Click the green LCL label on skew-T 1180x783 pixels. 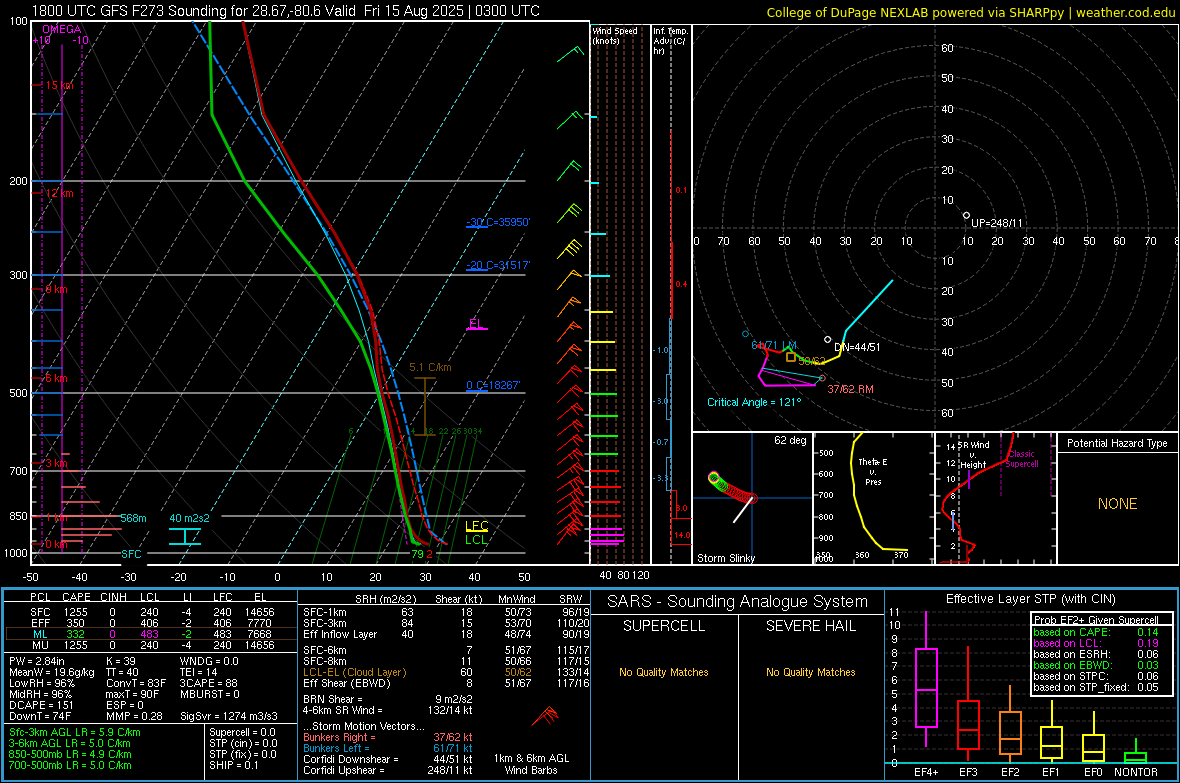476,539
